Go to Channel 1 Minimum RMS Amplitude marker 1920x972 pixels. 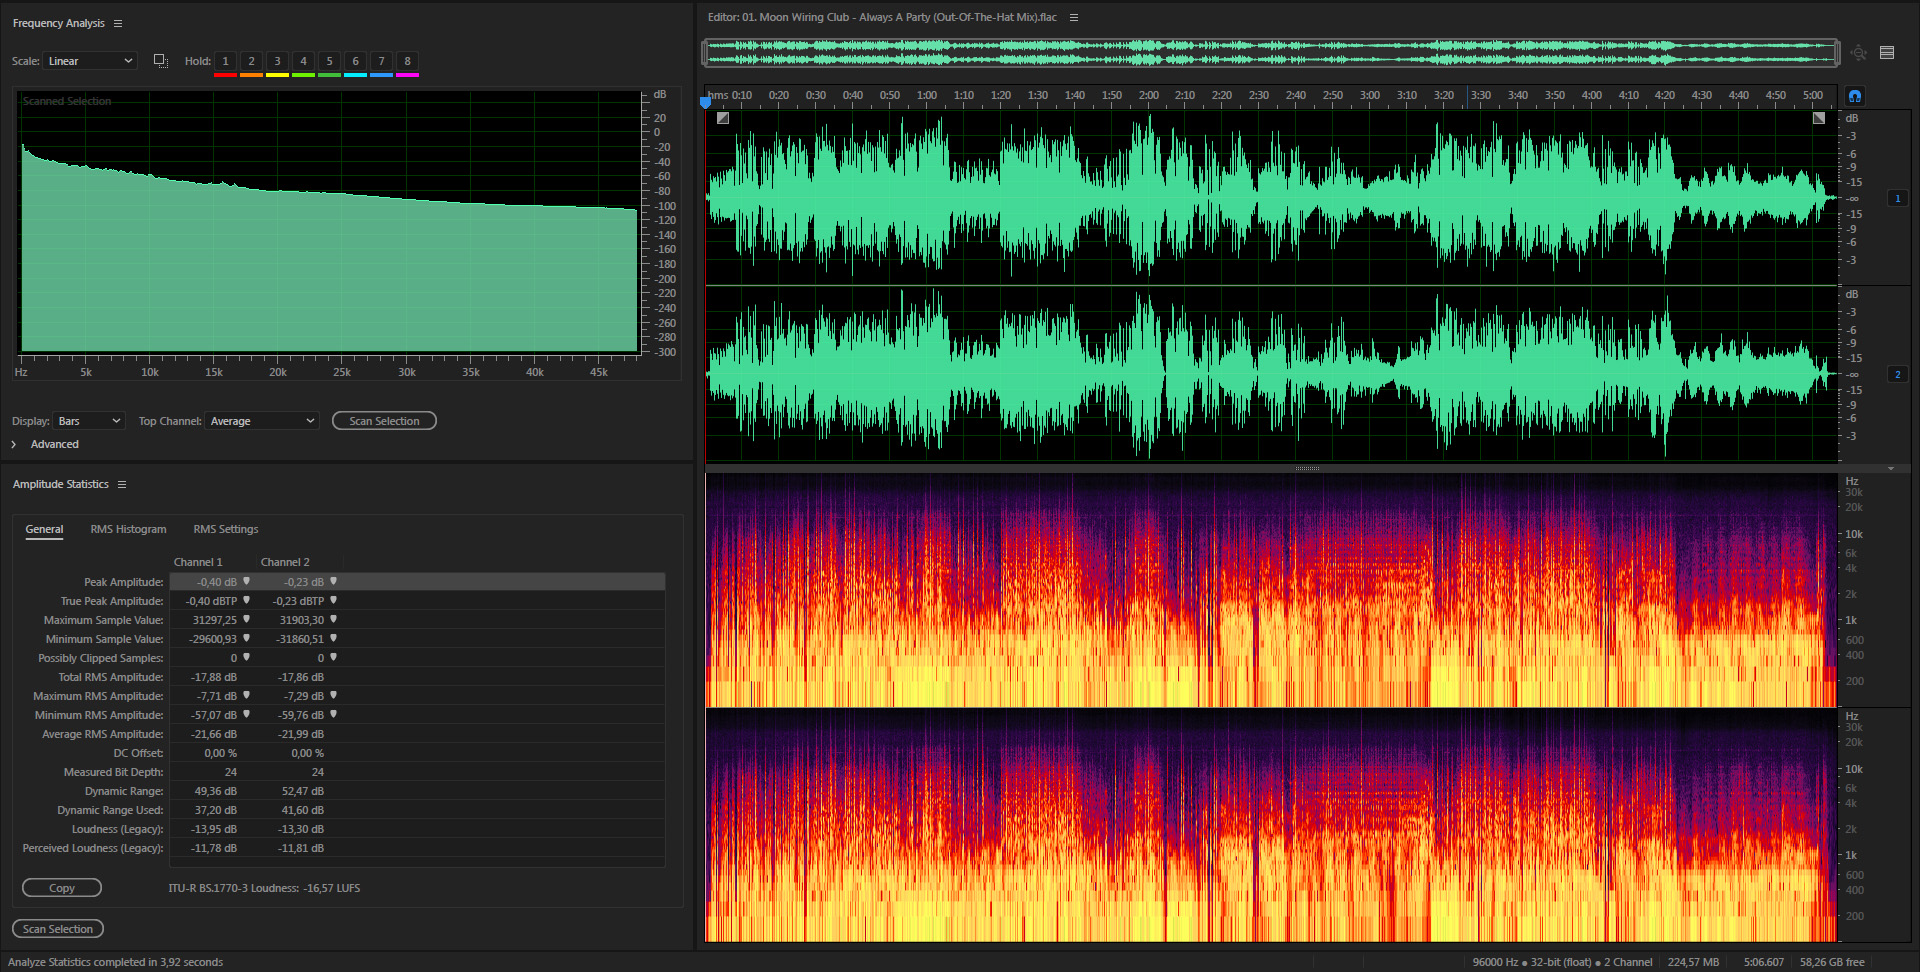coord(246,714)
